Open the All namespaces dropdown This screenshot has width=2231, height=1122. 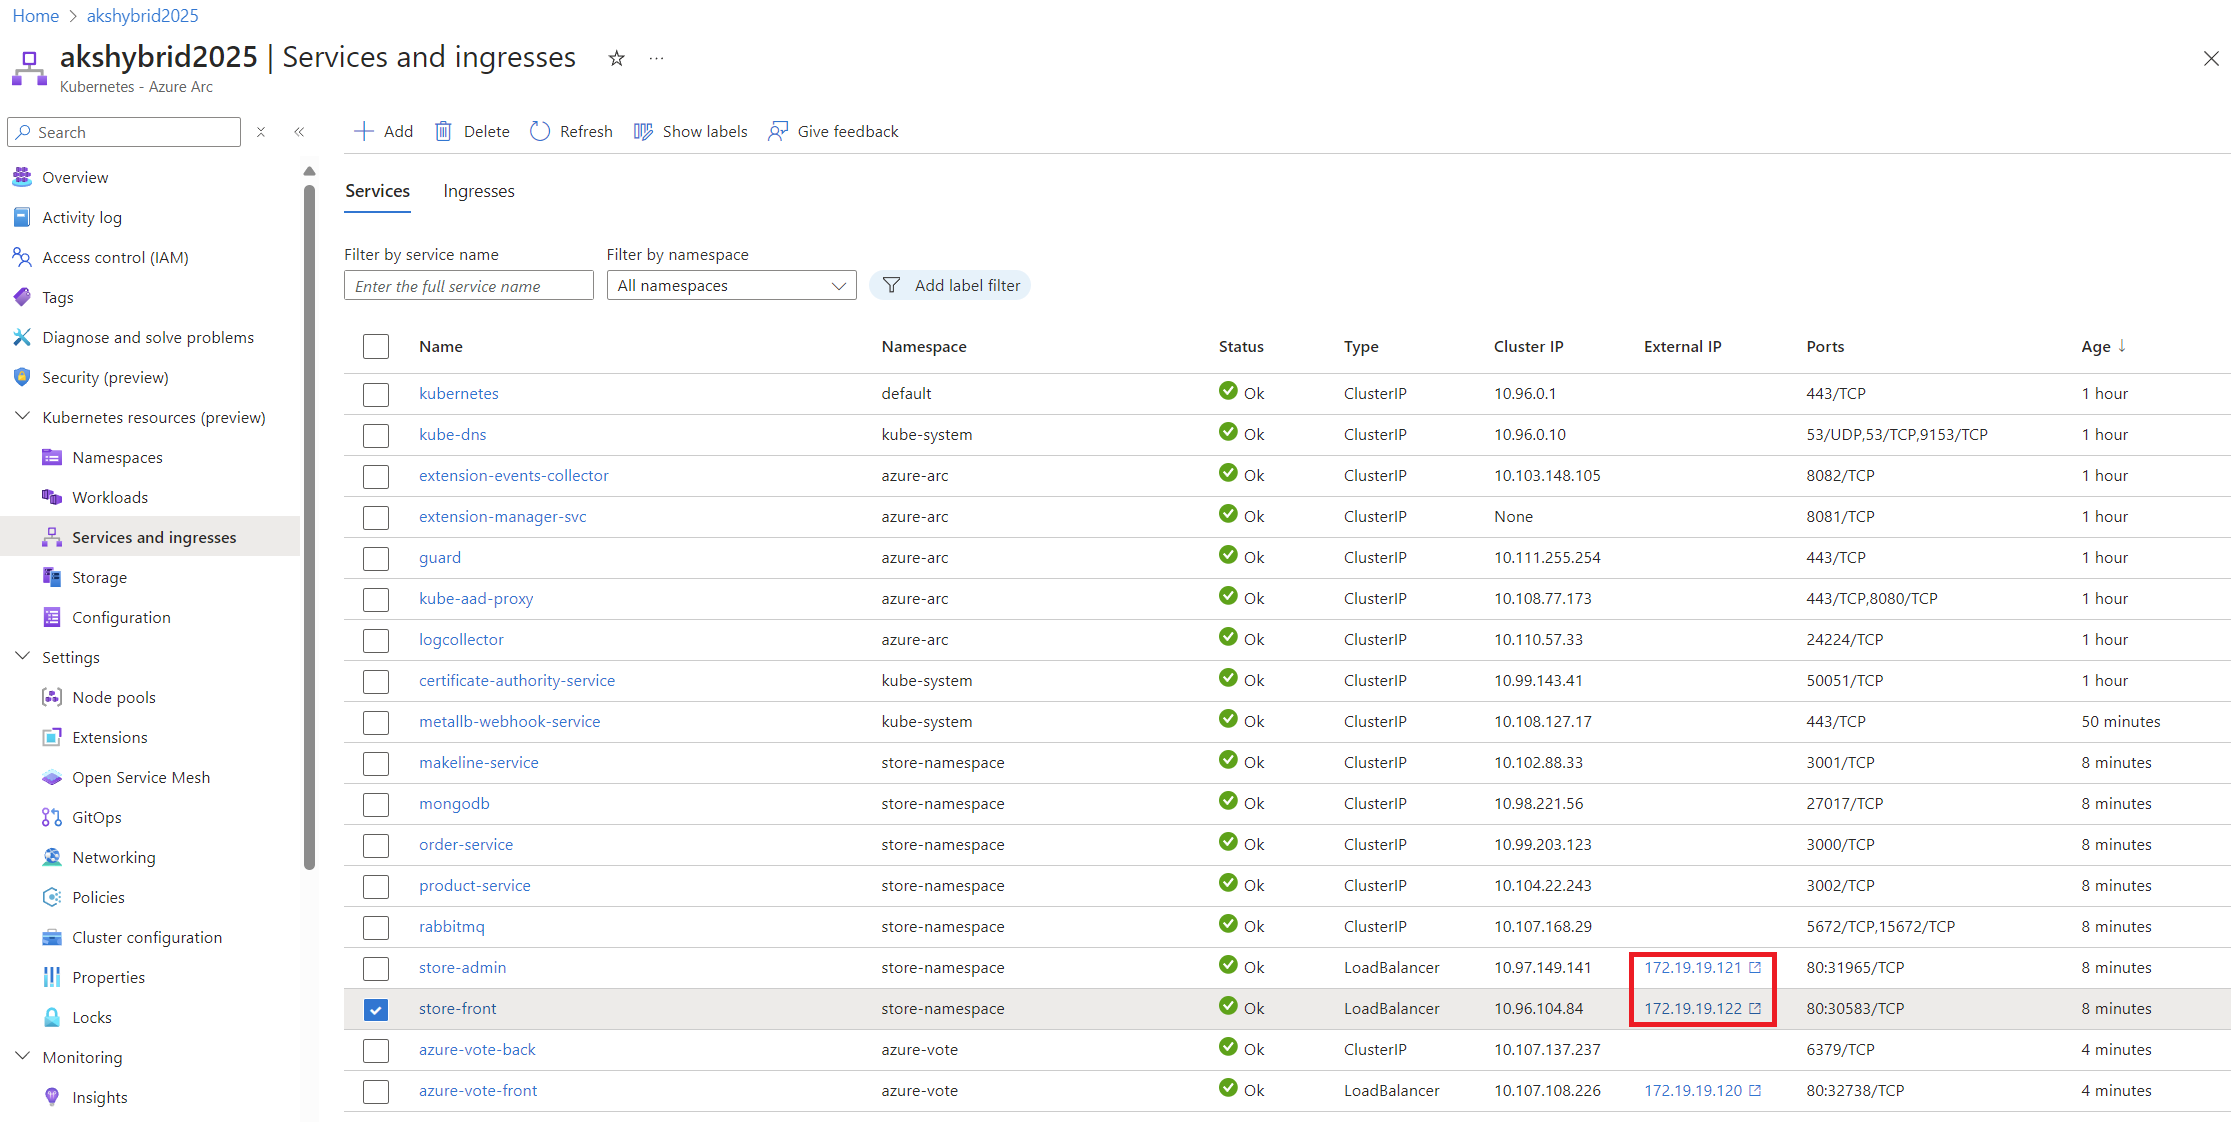click(731, 285)
